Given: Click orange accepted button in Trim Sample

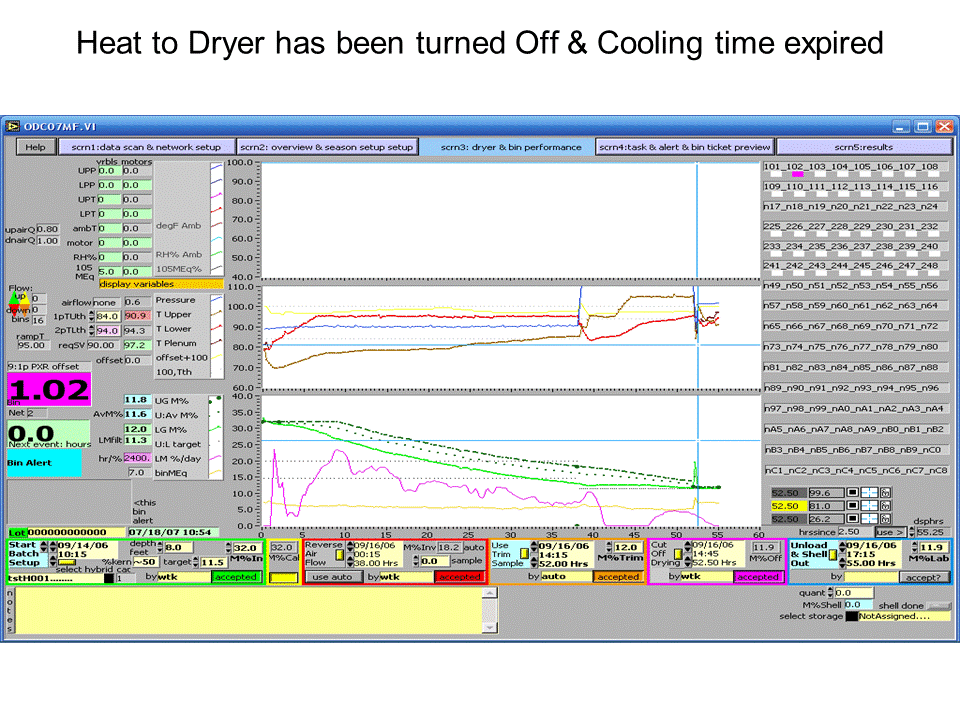Looking at the screenshot, I should click(618, 577).
